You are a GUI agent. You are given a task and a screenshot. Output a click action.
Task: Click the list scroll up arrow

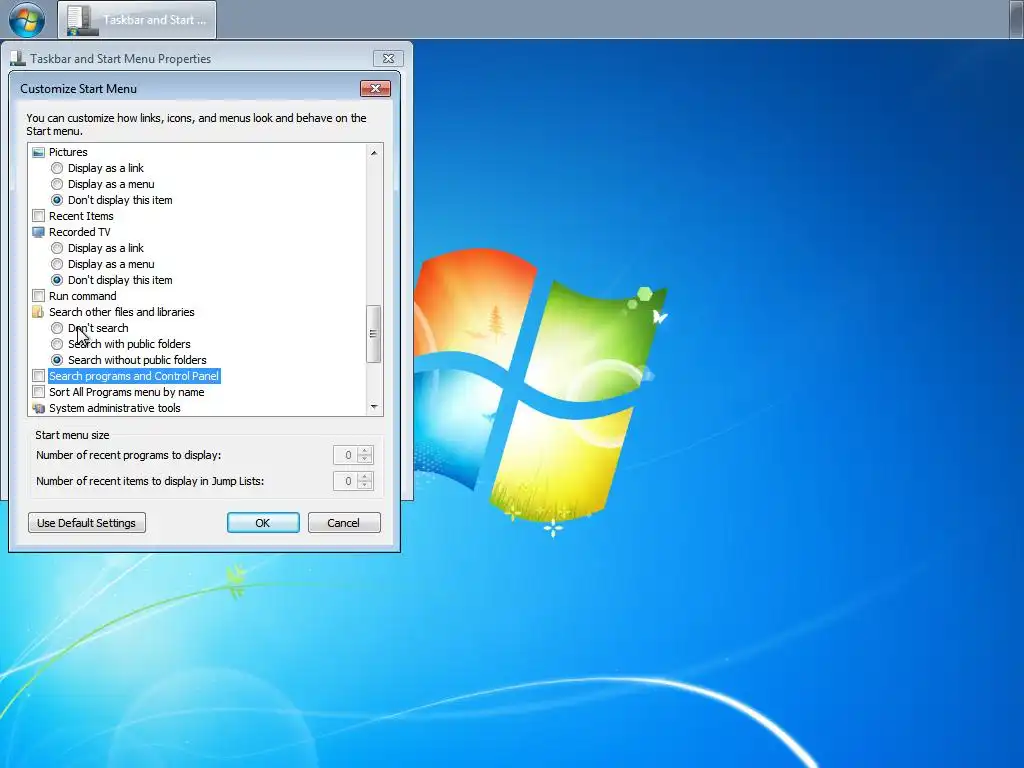(x=374, y=152)
